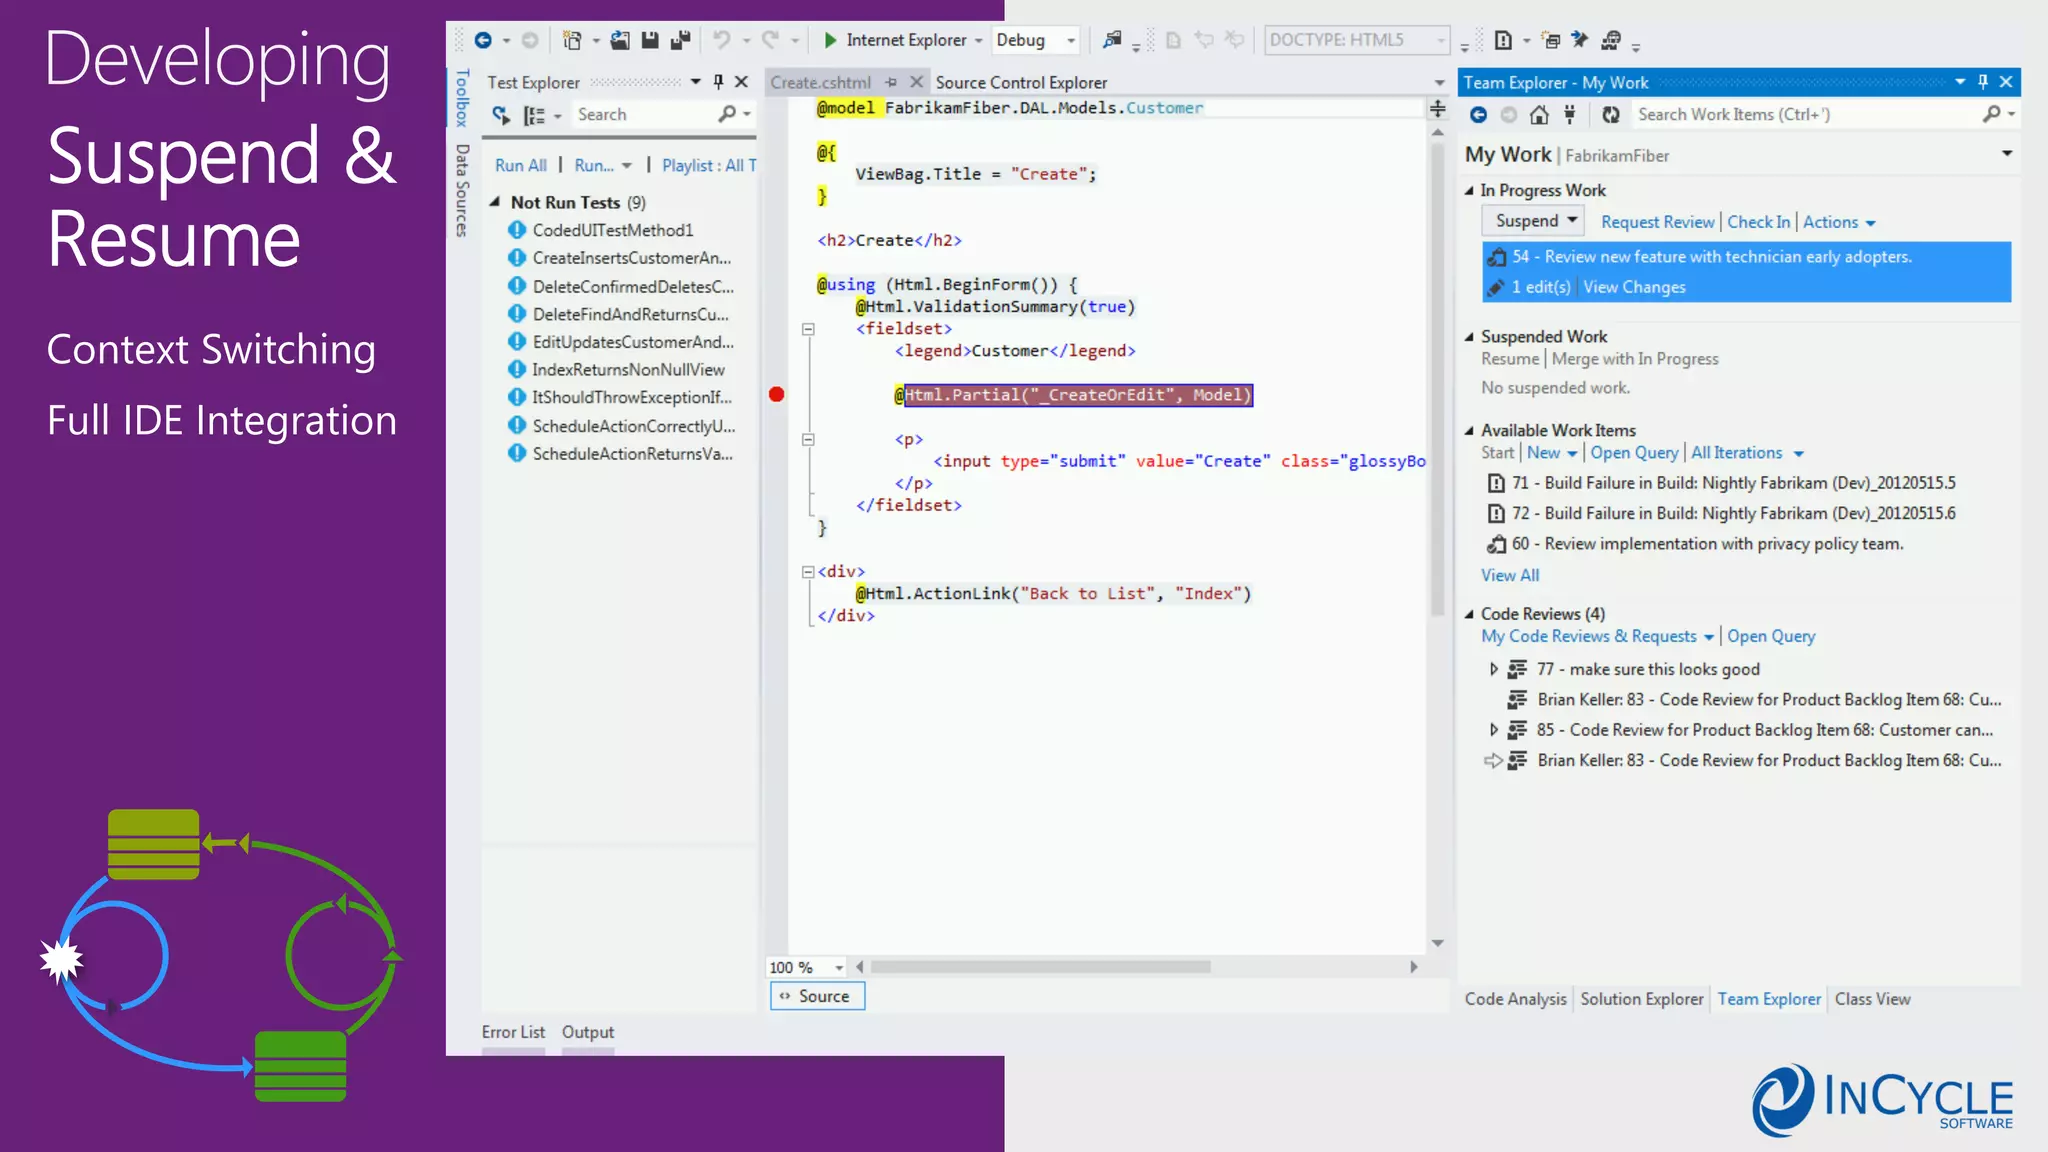This screenshot has width=2048, height=1152.
Task: Open the Output tab
Action: click(x=588, y=1032)
